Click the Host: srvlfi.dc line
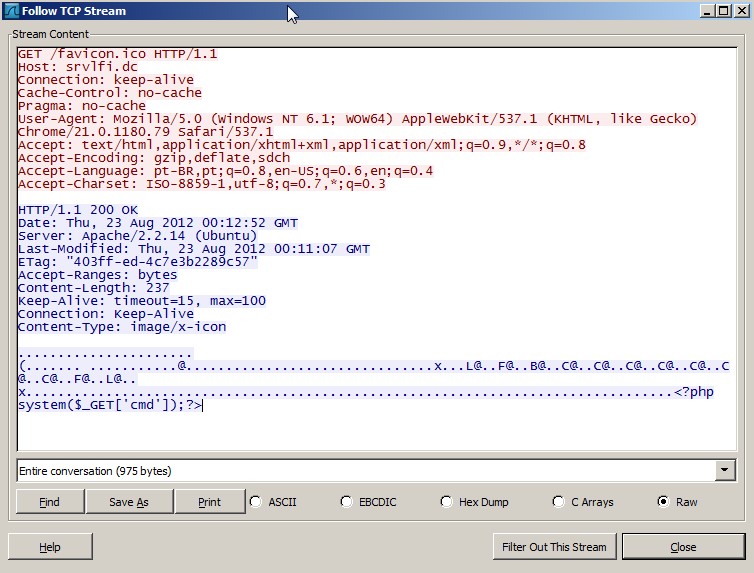This screenshot has width=754, height=573. [x=77, y=67]
